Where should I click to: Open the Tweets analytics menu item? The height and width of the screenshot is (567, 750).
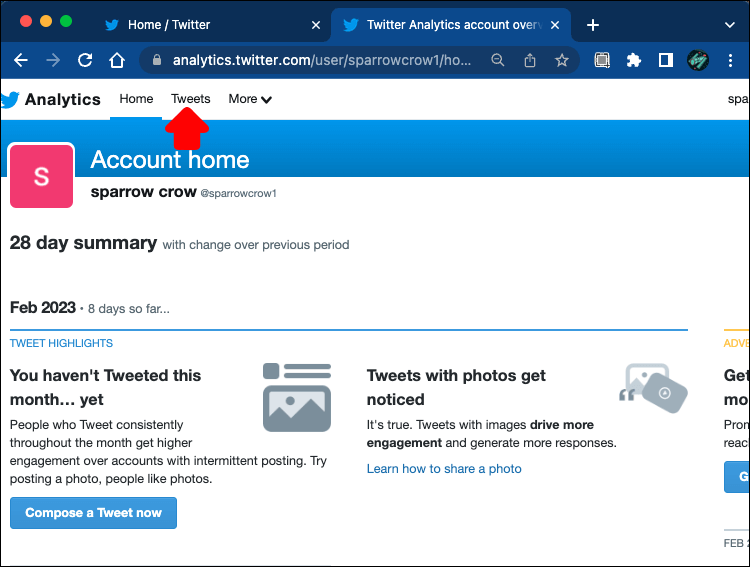tap(191, 99)
